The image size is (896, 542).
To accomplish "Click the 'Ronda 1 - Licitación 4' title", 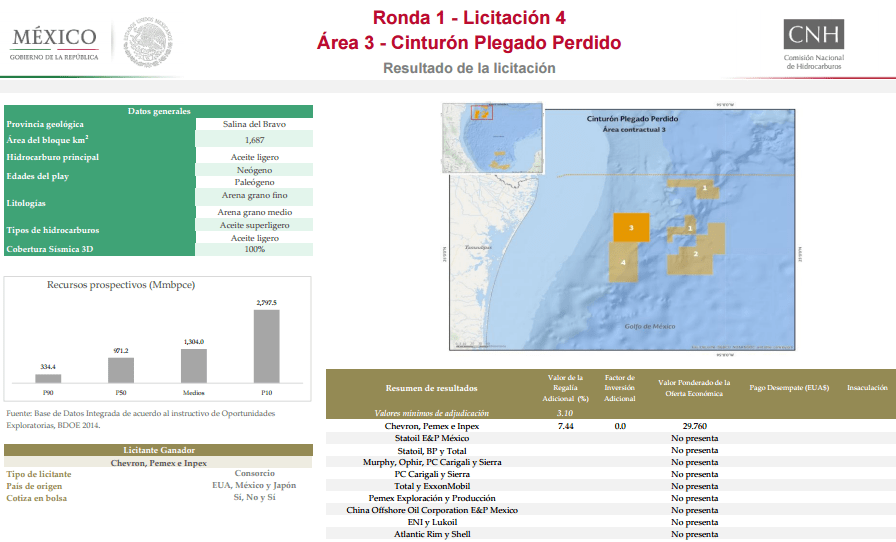I will click(469, 18).
